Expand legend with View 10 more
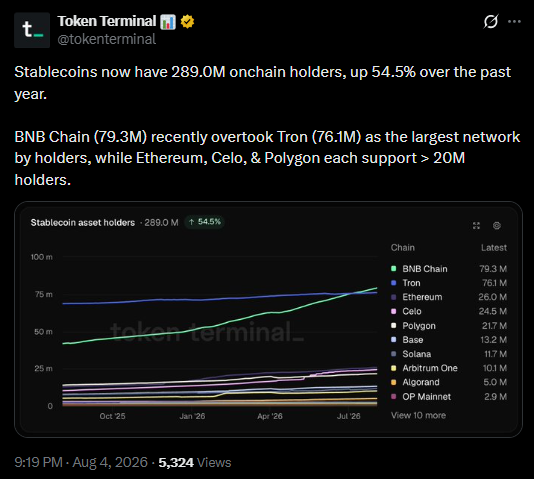 418,415
